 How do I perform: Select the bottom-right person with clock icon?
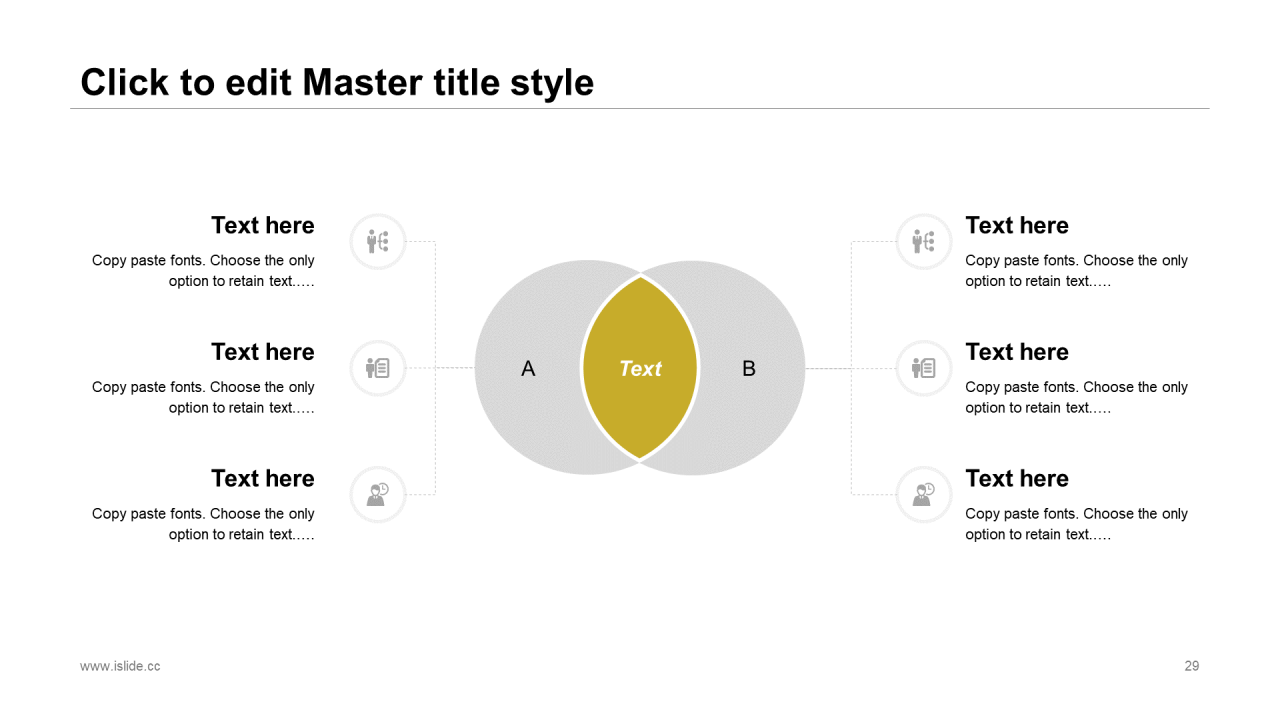(x=924, y=494)
